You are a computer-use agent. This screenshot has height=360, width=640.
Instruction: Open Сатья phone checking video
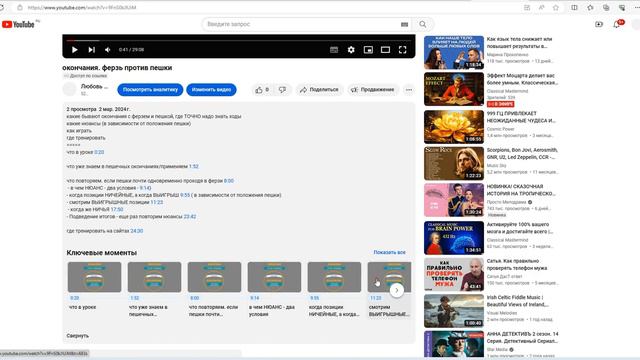click(454, 274)
